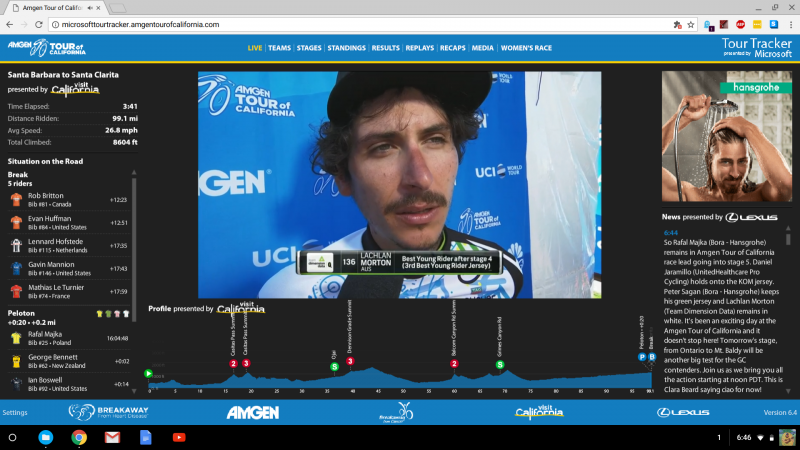Open Settings in the bottom bar
800x450 pixels.
15,412
